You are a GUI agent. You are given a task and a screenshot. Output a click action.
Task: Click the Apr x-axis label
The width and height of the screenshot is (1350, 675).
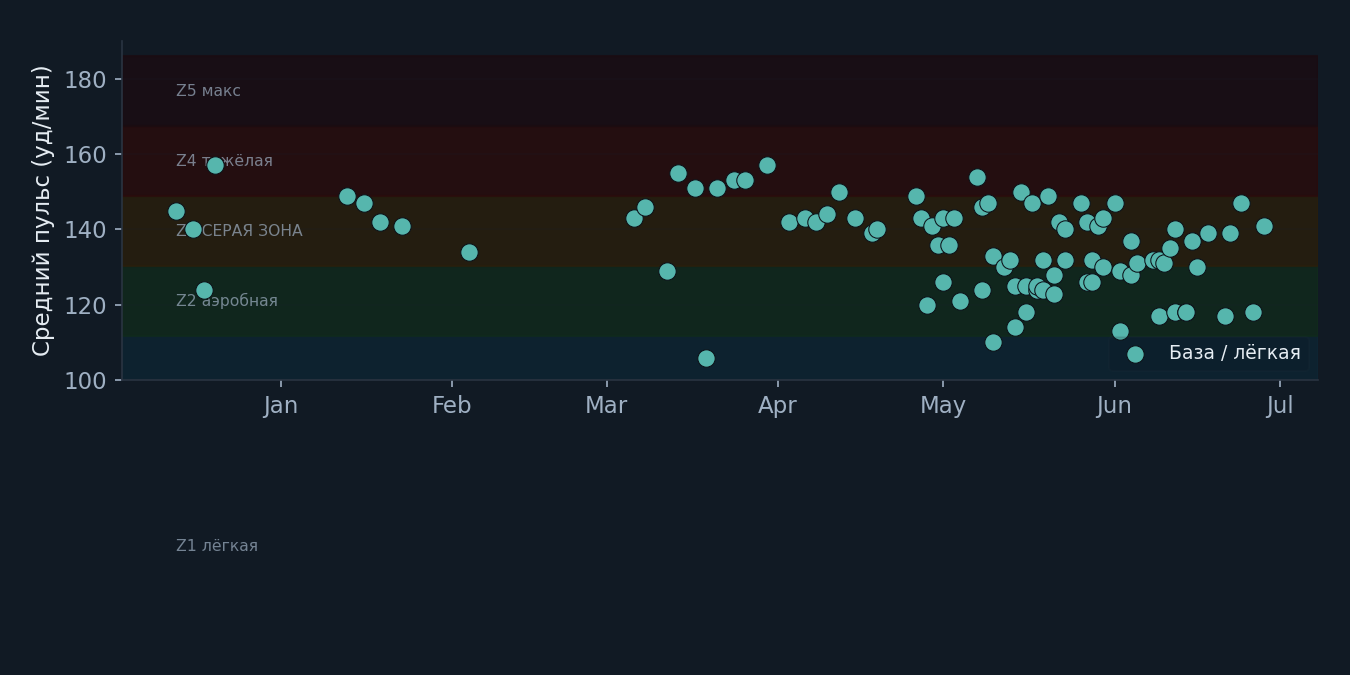coord(777,406)
